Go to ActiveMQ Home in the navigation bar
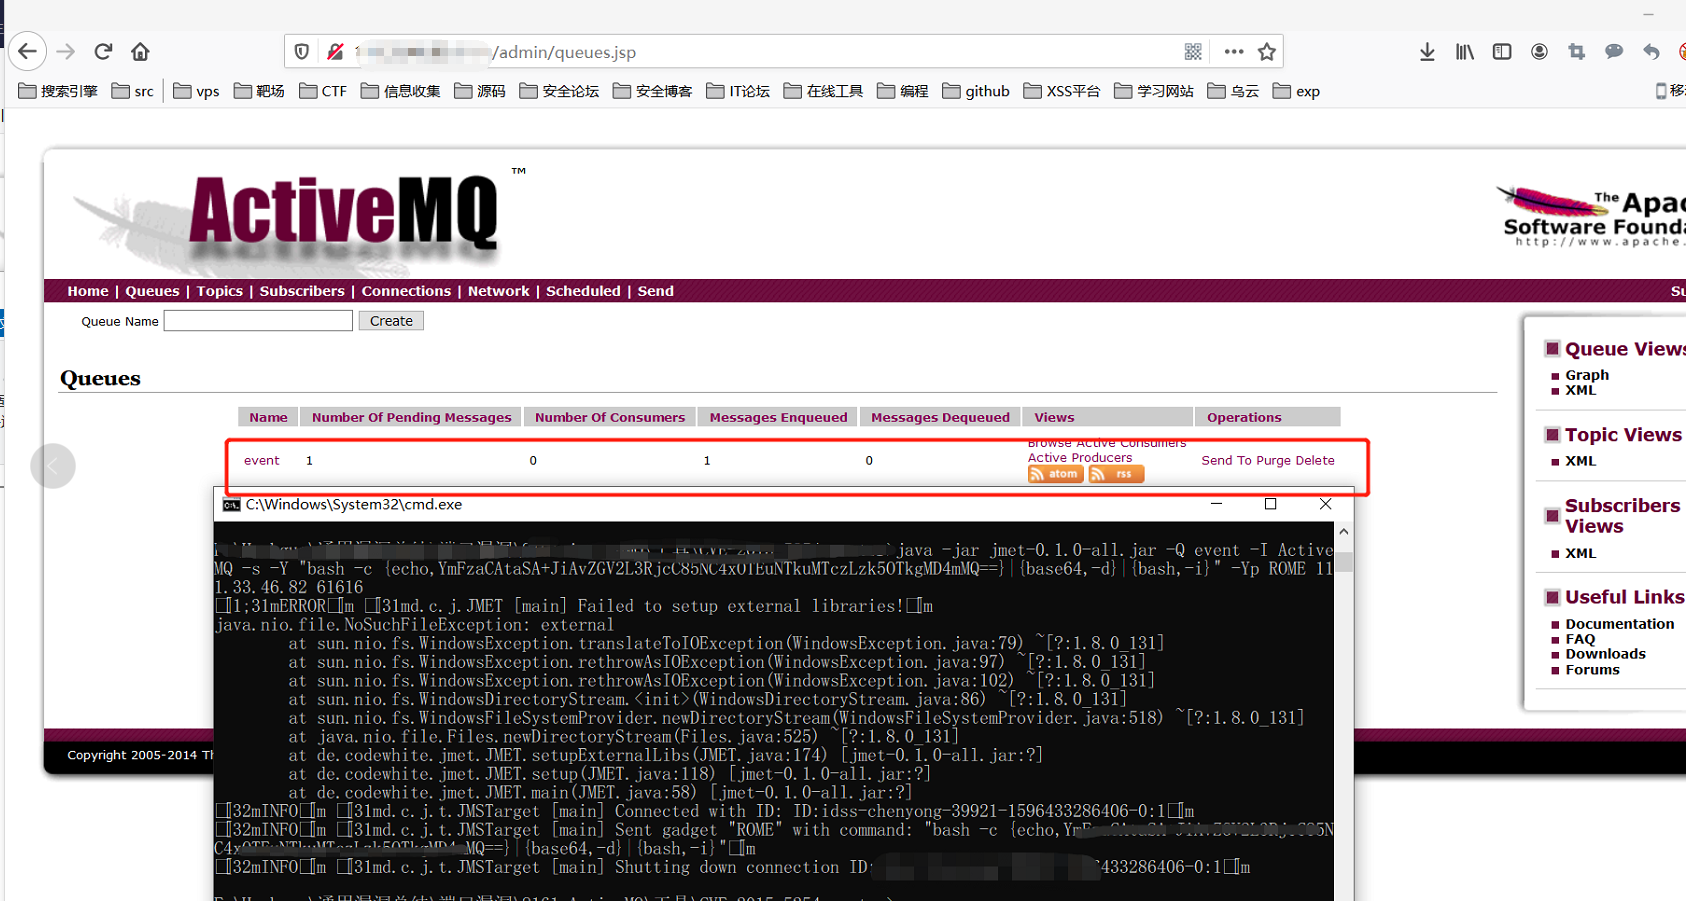Screen dimensions: 1686x901 88,291
